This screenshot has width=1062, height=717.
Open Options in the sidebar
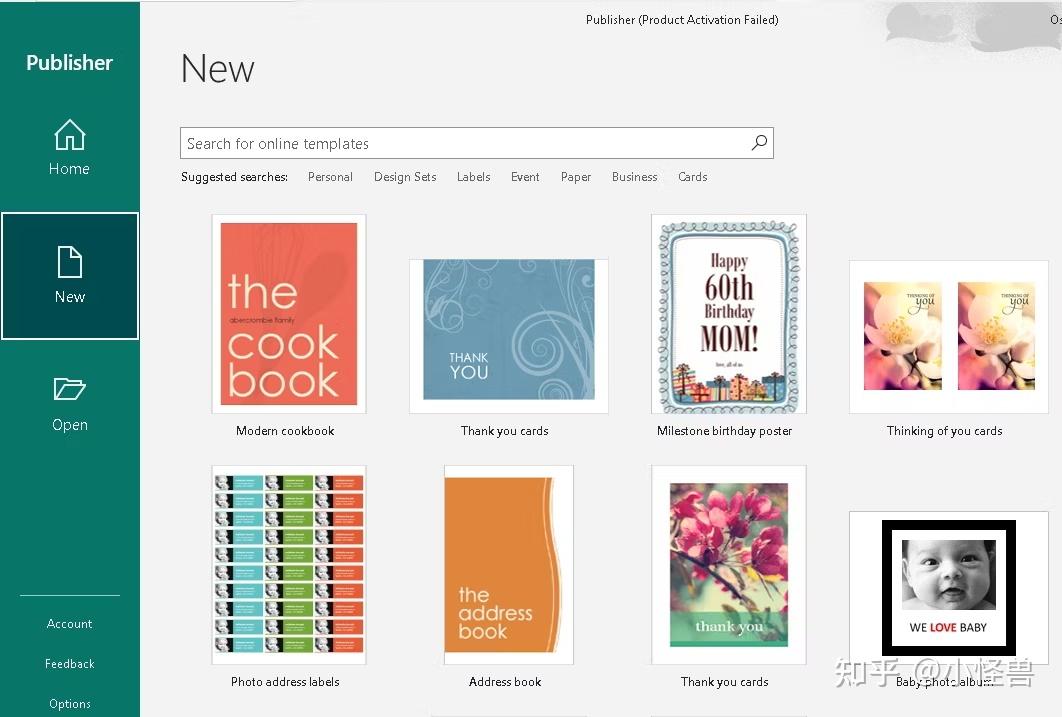[69, 704]
